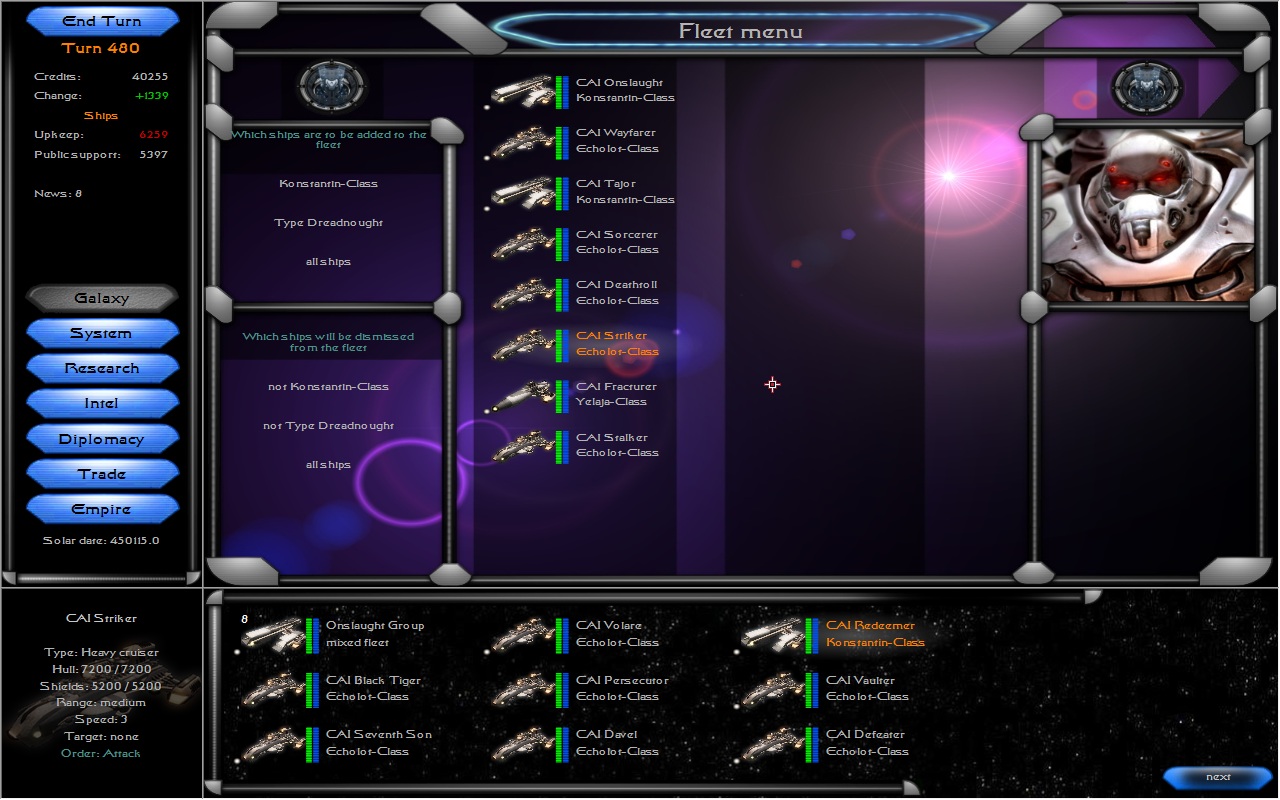
Task: Open the Diplomacy screen
Action: click(102, 440)
